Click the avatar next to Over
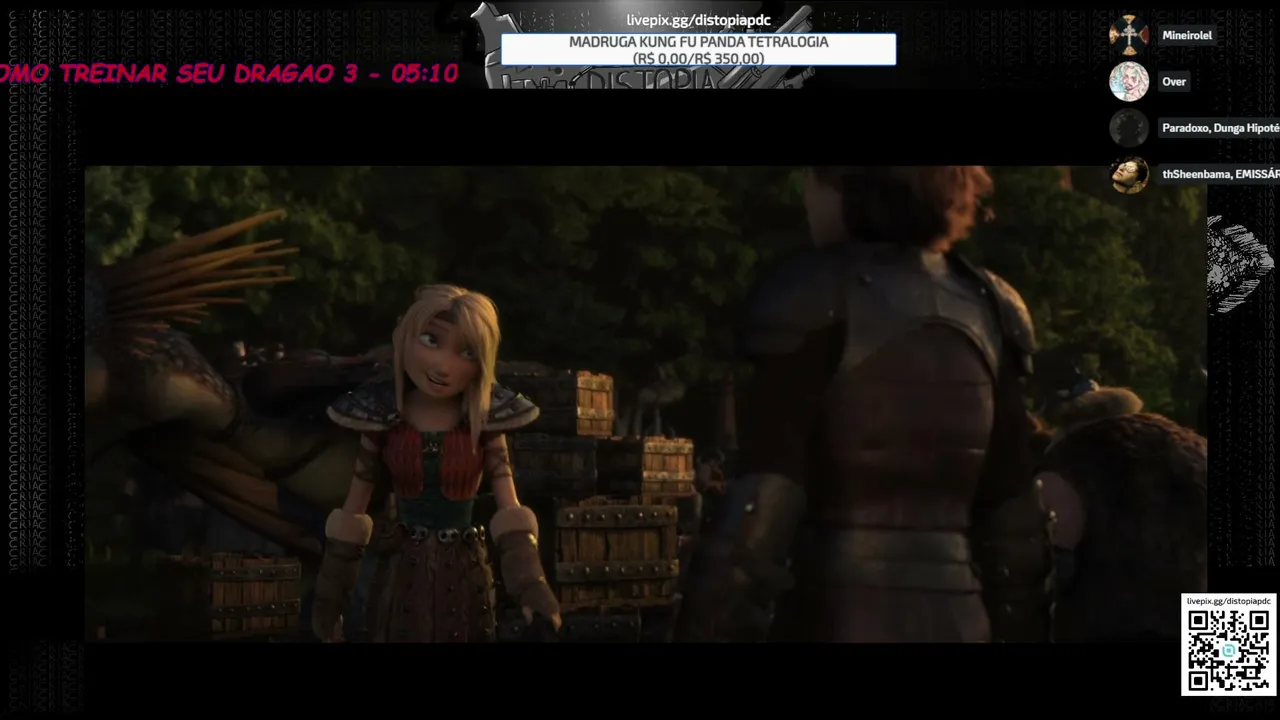The height and width of the screenshot is (720, 1280). (x=1129, y=81)
